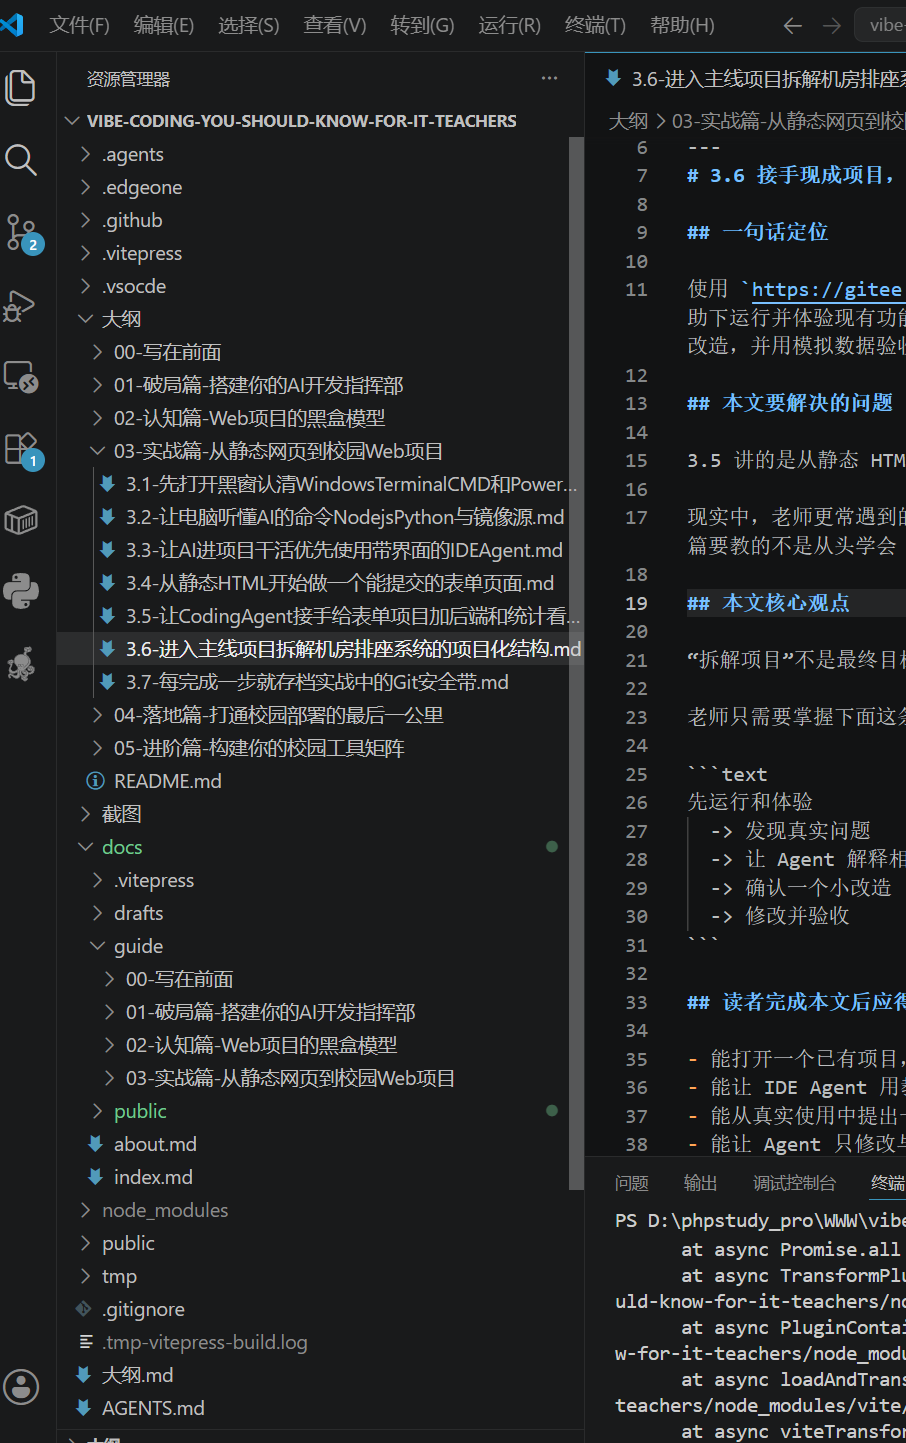This screenshot has width=906, height=1443.
Task: Open the container/box icon in activity bar
Action: click(21, 520)
